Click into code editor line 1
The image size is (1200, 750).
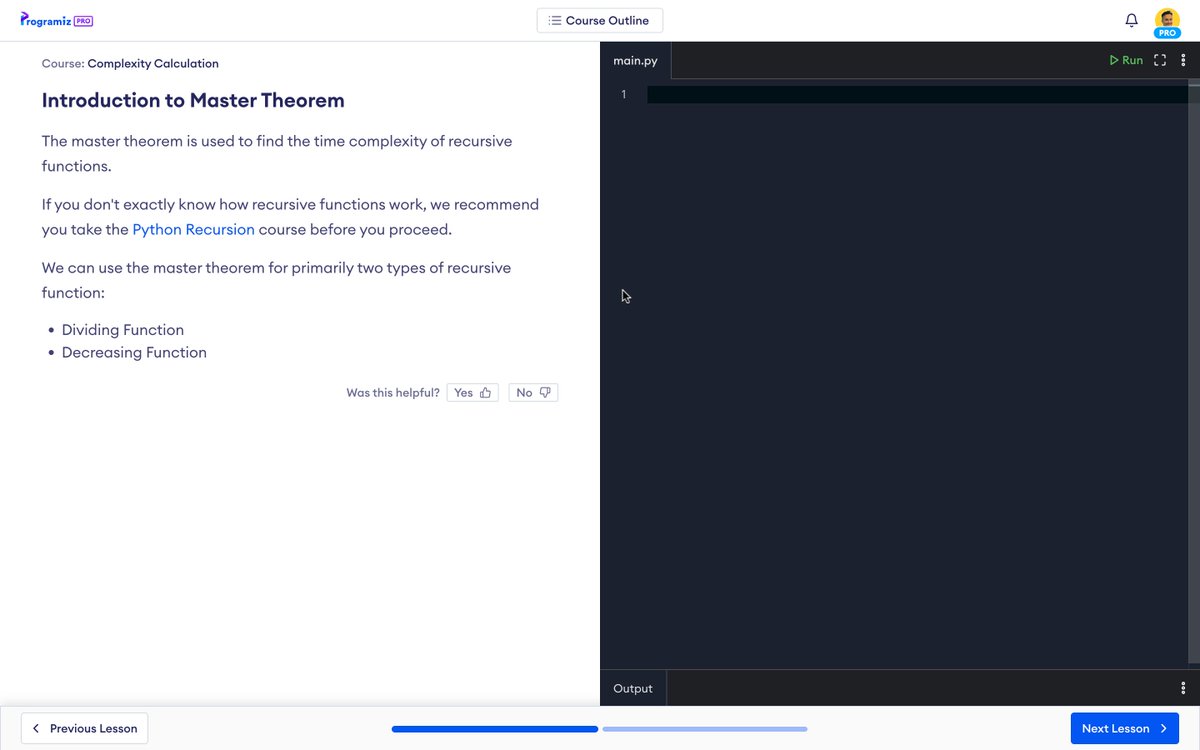pos(917,95)
